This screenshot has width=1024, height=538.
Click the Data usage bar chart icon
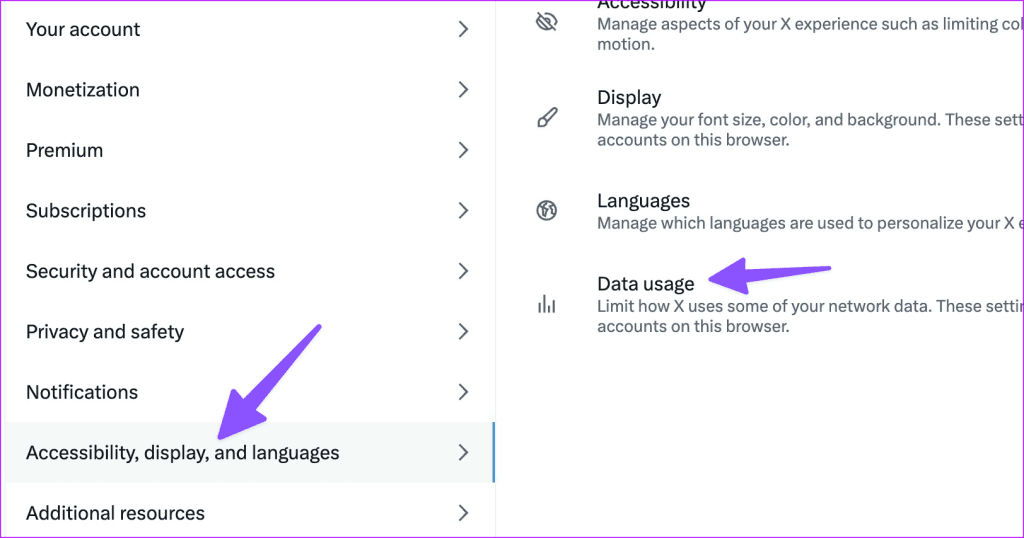coord(547,304)
